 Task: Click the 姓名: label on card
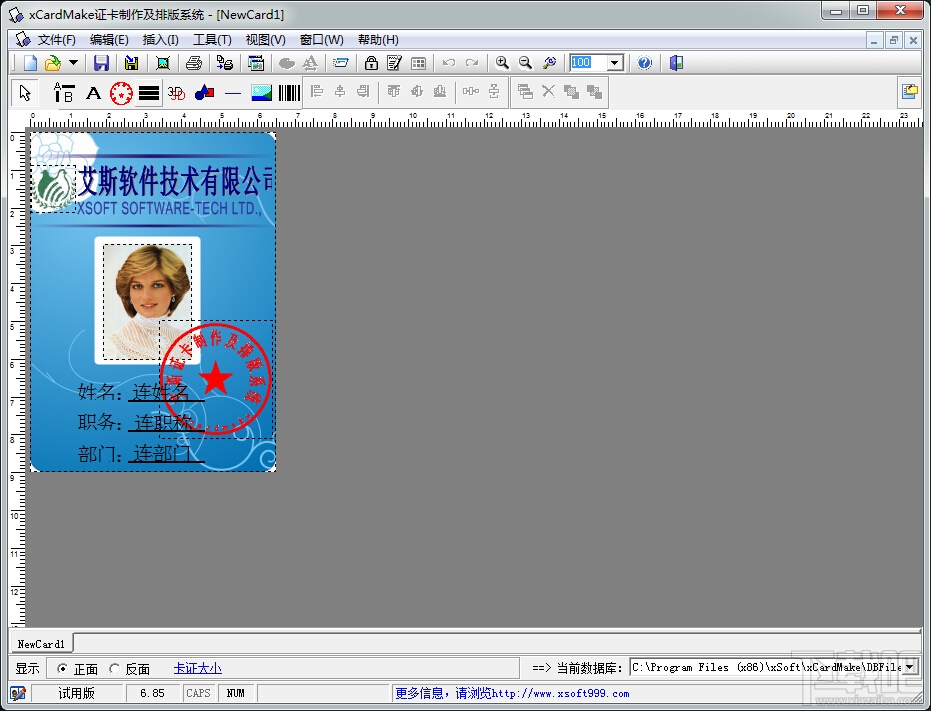coord(100,391)
